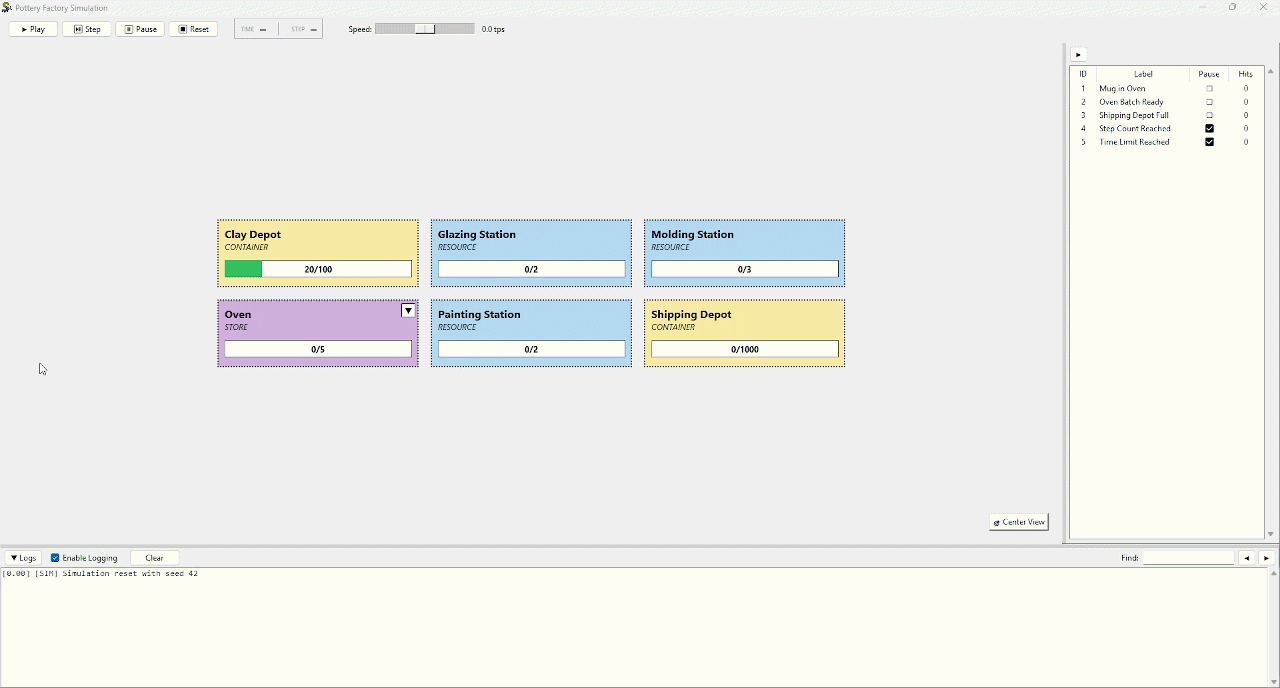This screenshot has width=1280, height=688.
Task: Pause the simulation
Action: (x=140, y=30)
